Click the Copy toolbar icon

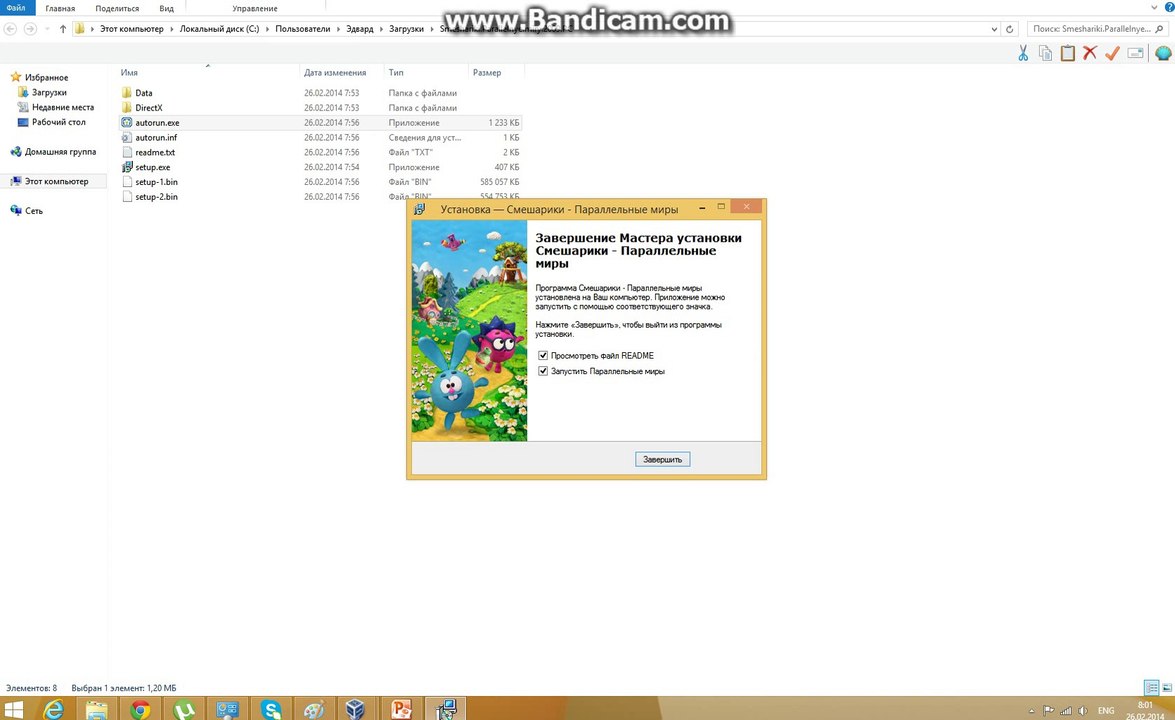click(x=1045, y=53)
